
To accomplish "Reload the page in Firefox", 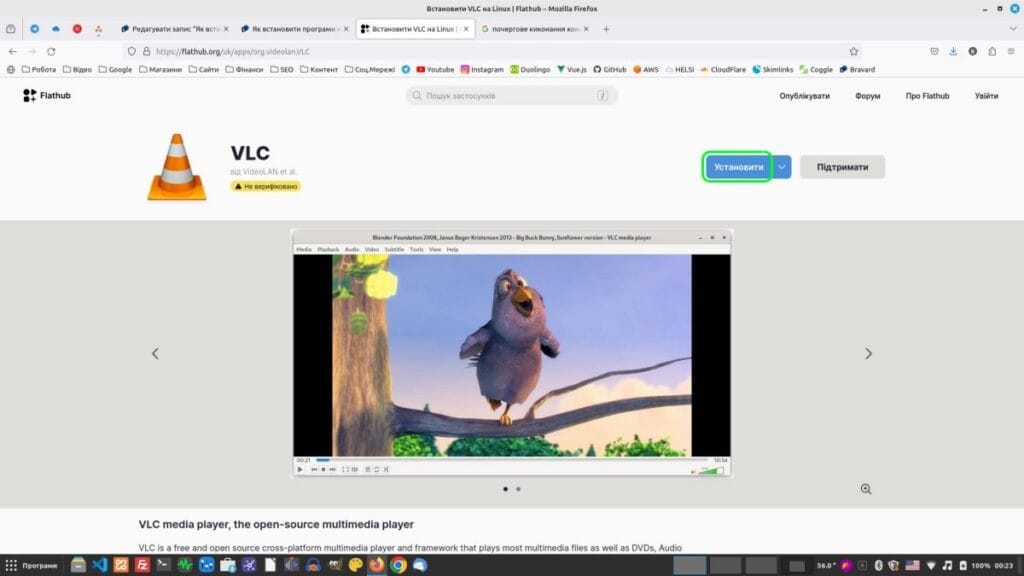I will coord(51,51).
